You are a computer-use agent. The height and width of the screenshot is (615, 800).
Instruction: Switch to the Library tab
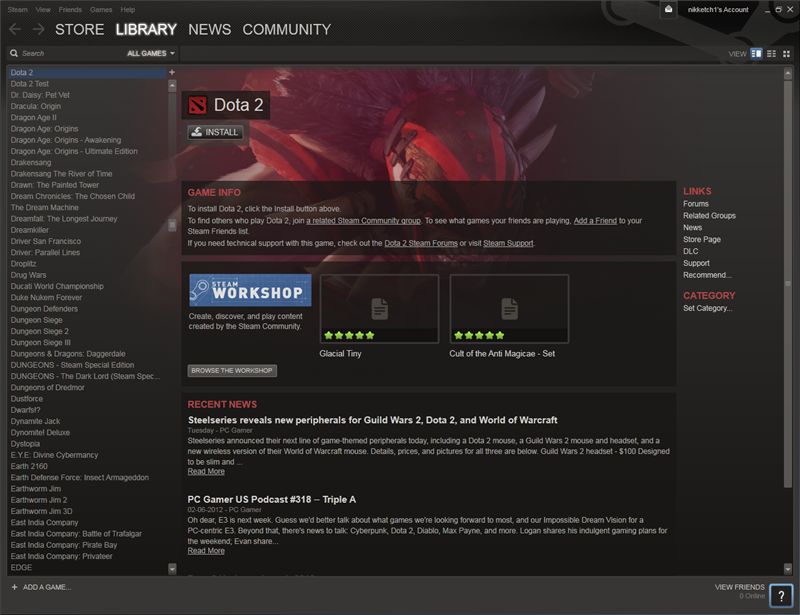tap(146, 30)
